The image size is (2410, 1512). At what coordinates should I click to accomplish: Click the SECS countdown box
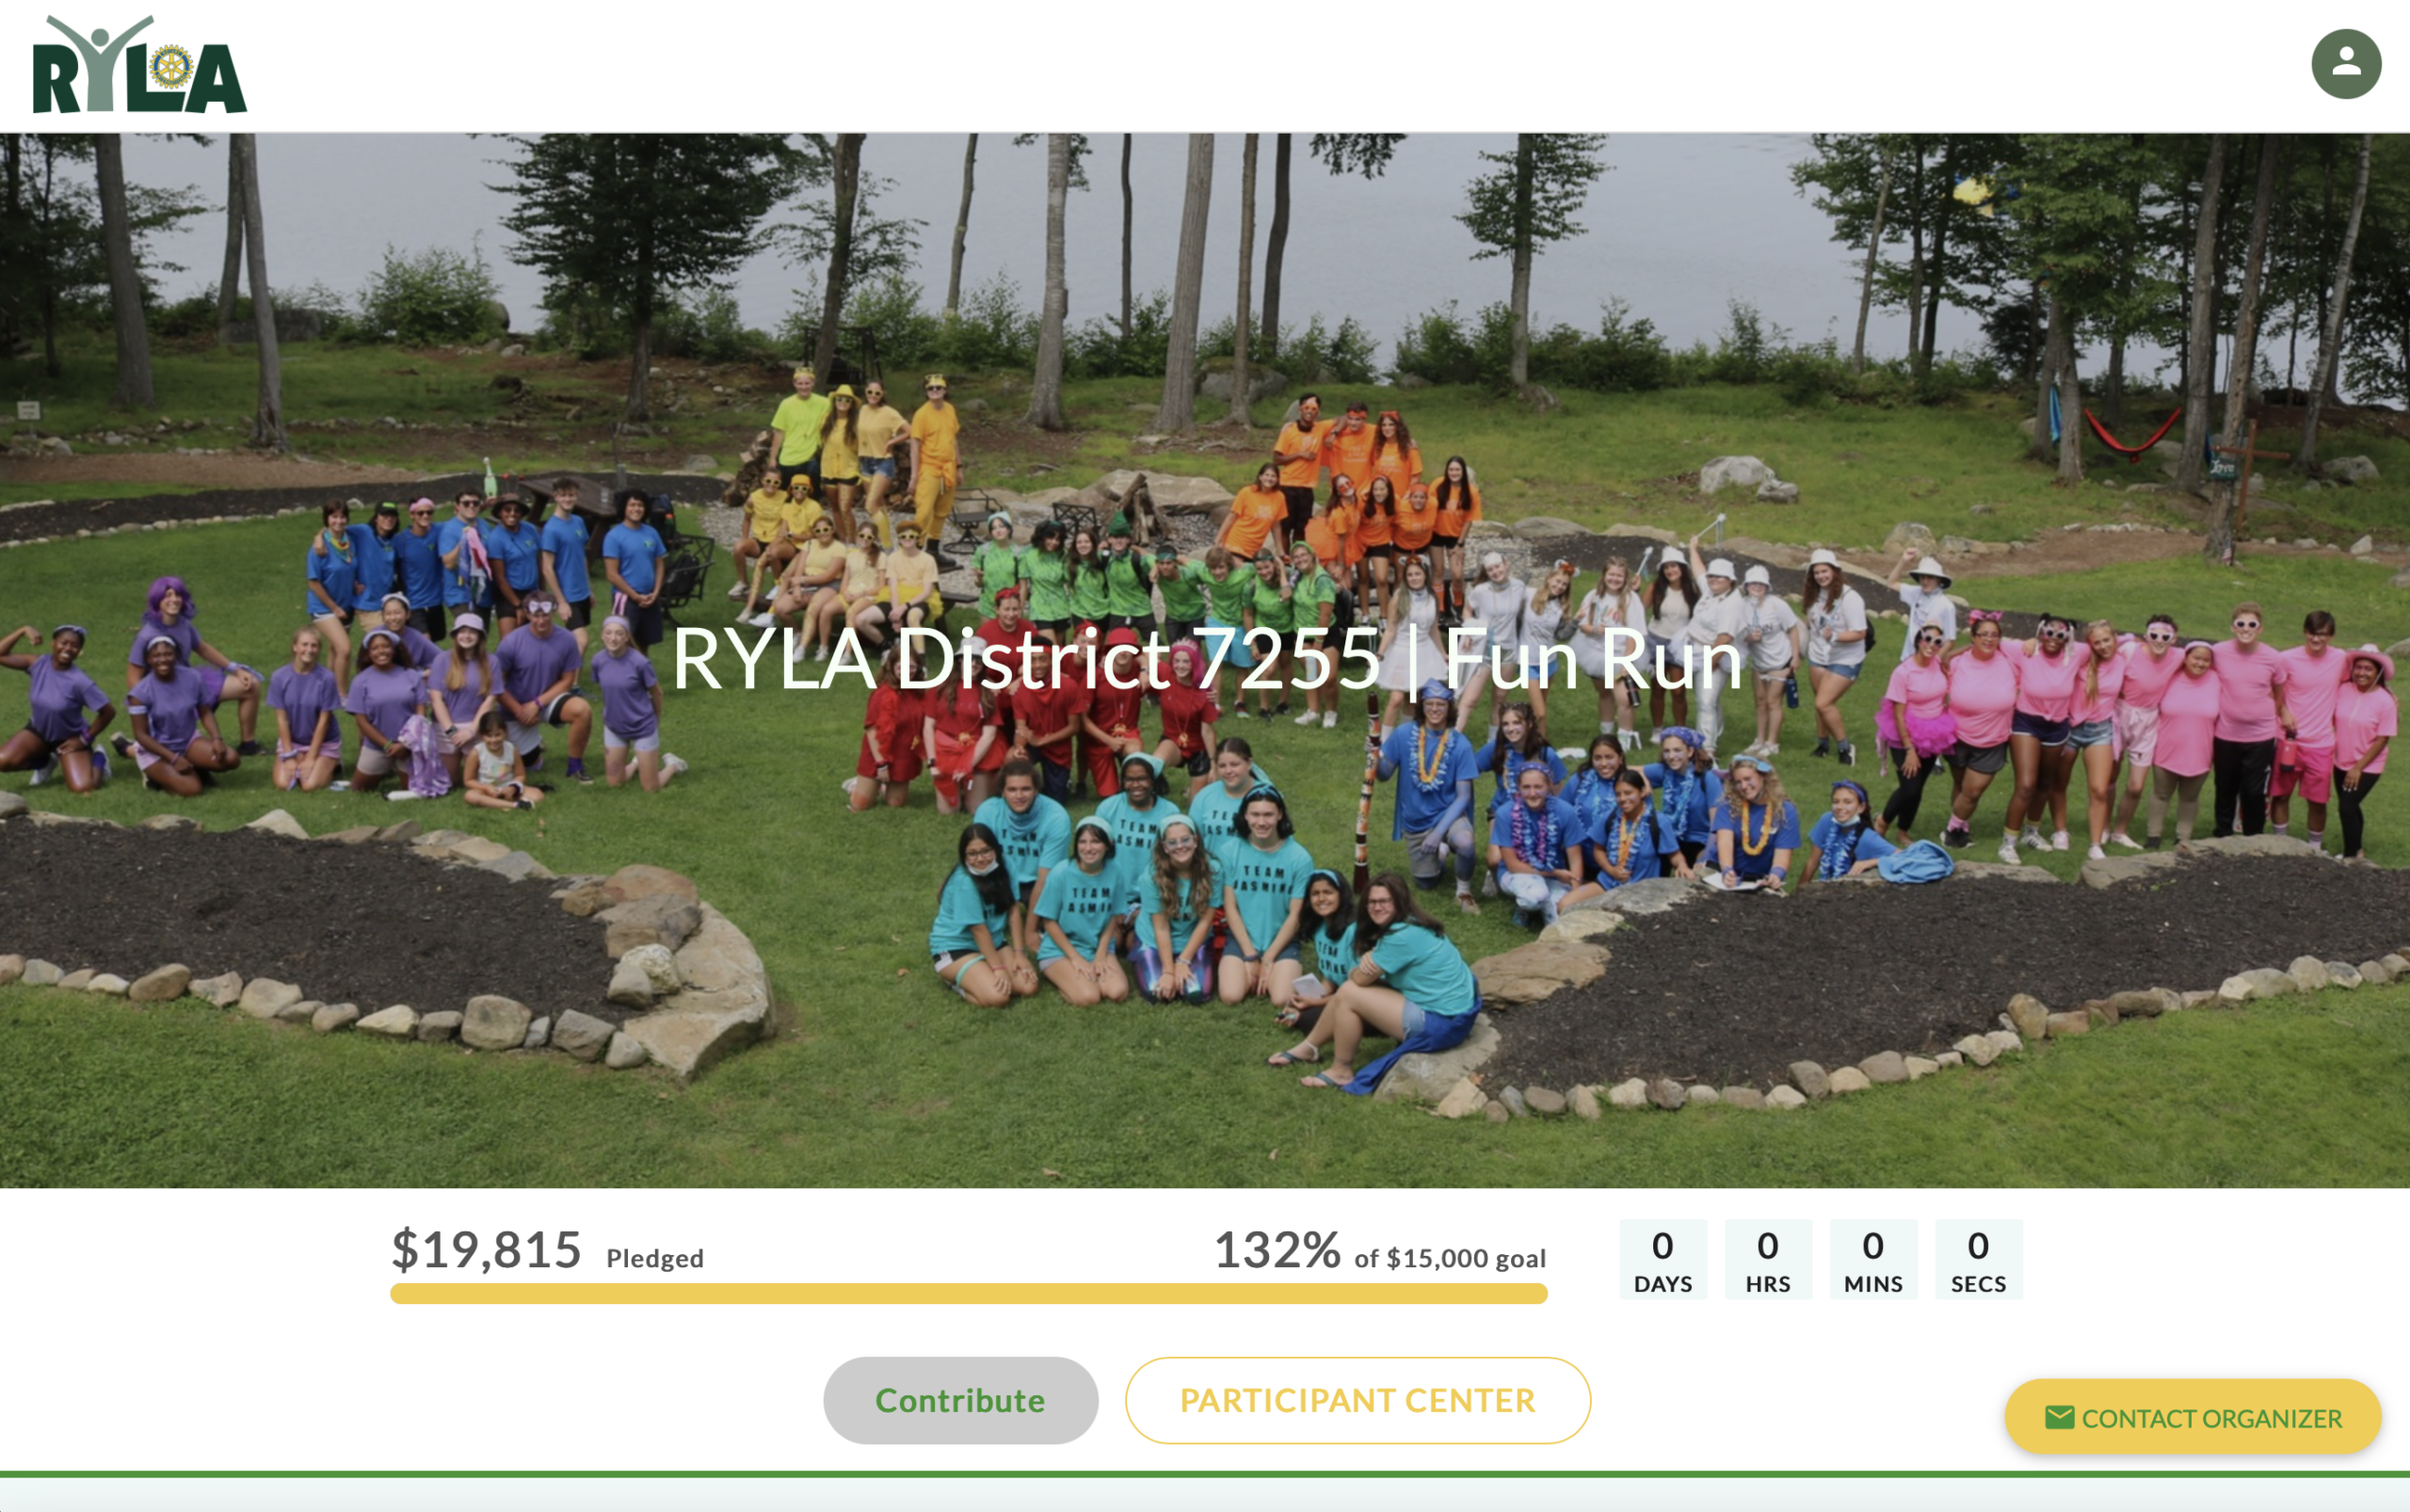coord(1978,1259)
